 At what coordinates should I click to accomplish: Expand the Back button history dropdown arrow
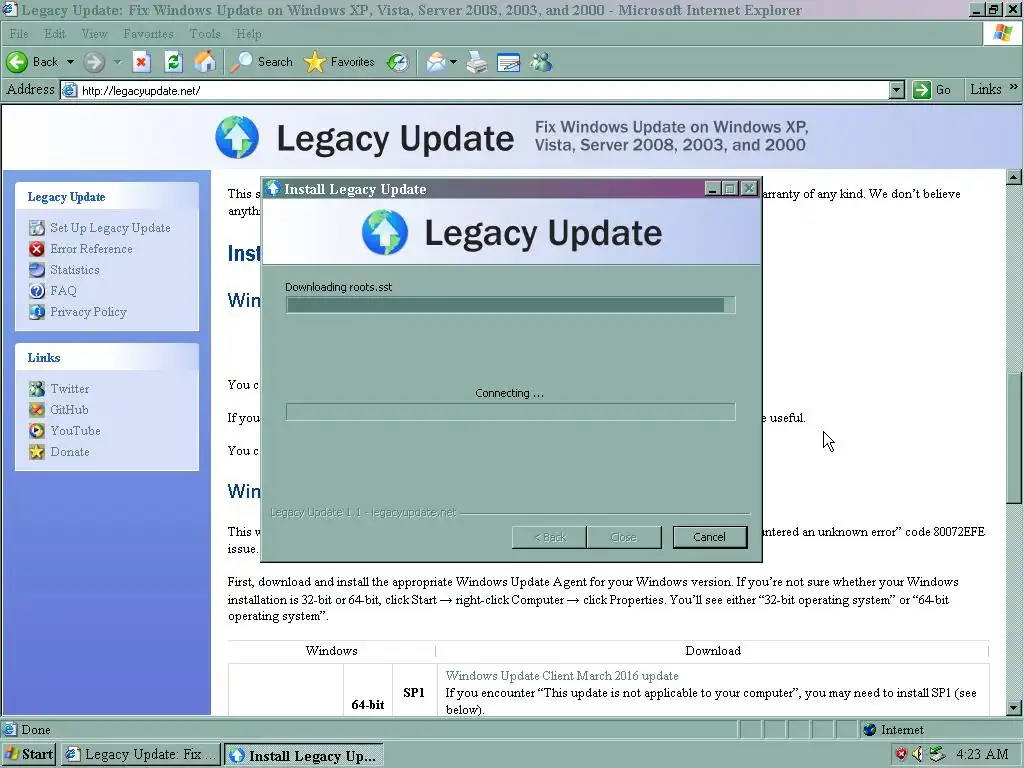pos(70,62)
